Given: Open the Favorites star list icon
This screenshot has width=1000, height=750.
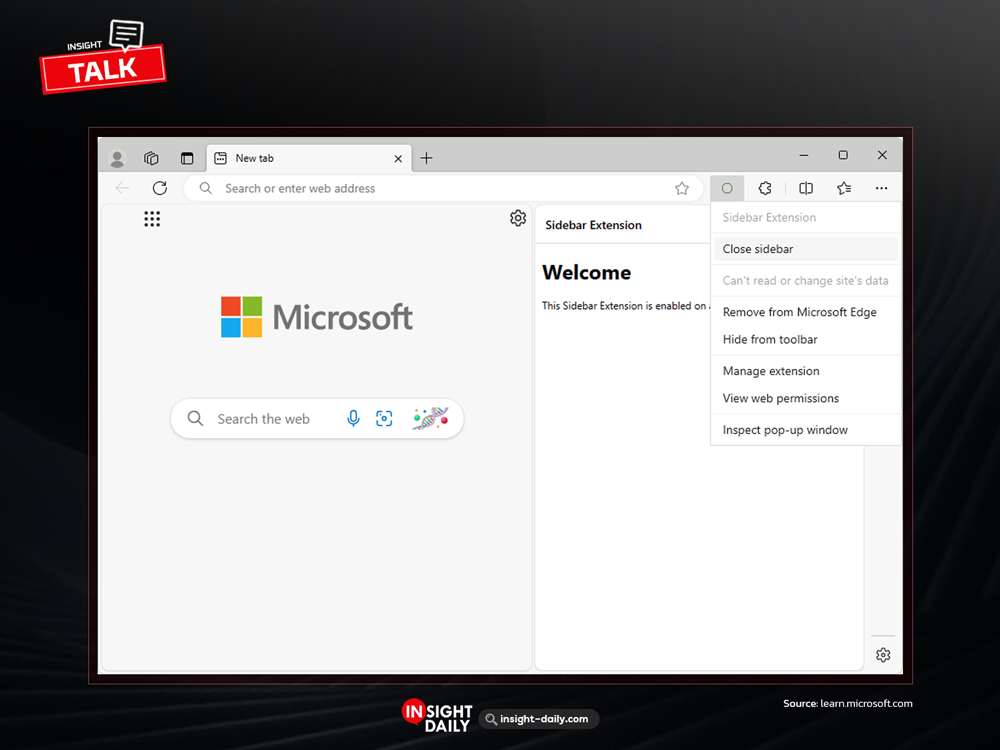Looking at the screenshot, I should click(844, 188).
